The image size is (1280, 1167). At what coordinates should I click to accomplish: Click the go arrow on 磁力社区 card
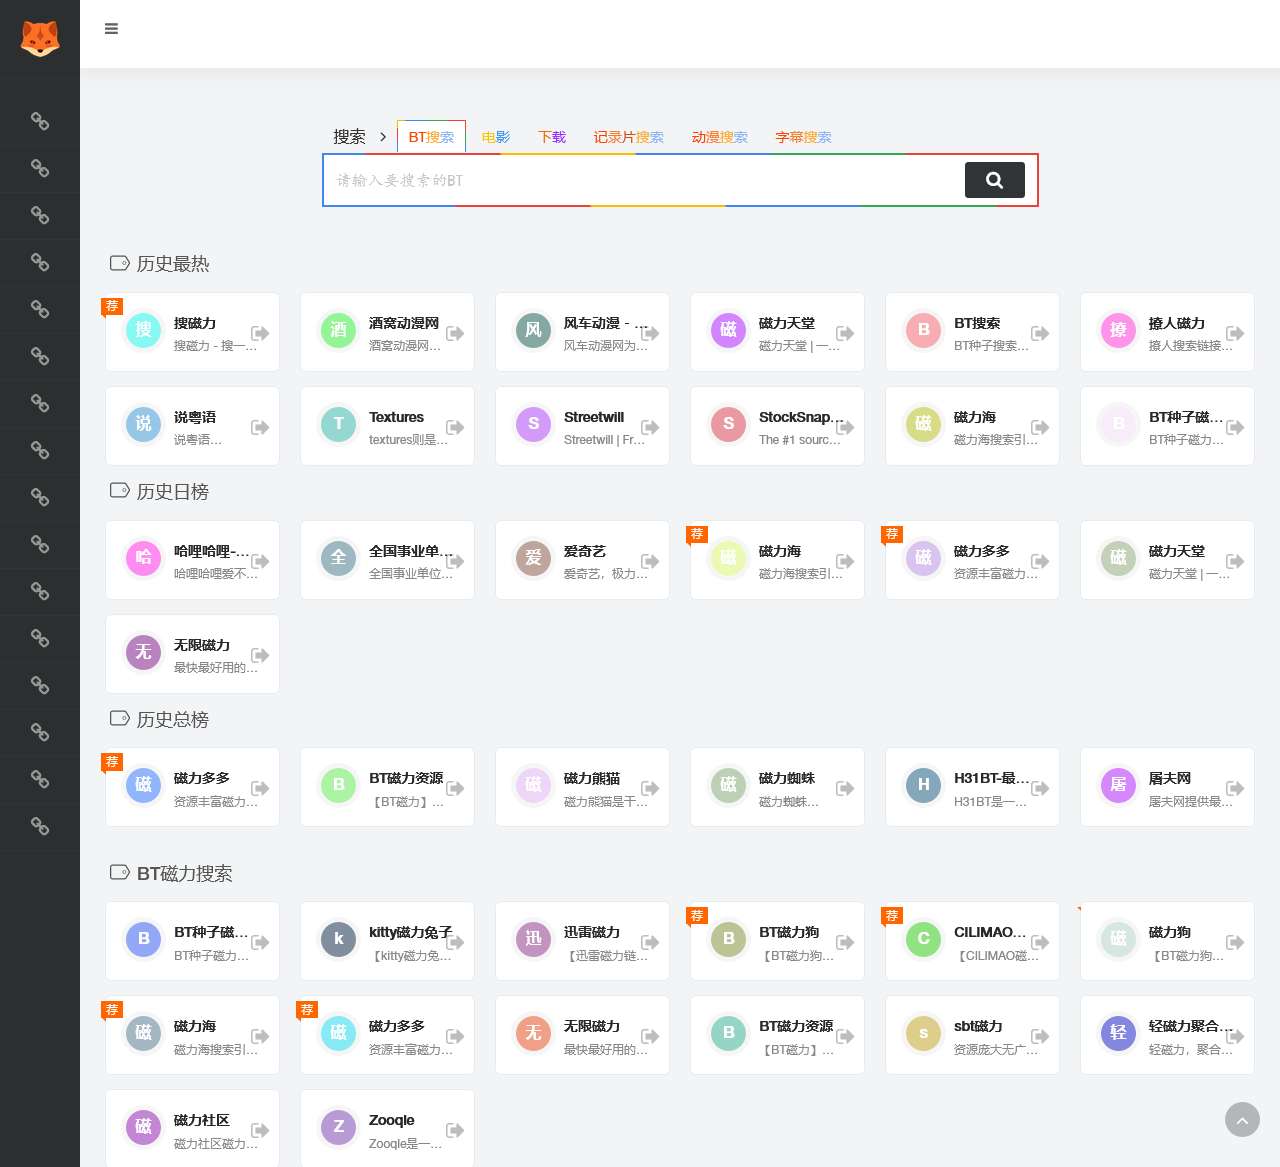coord(260,1130)
